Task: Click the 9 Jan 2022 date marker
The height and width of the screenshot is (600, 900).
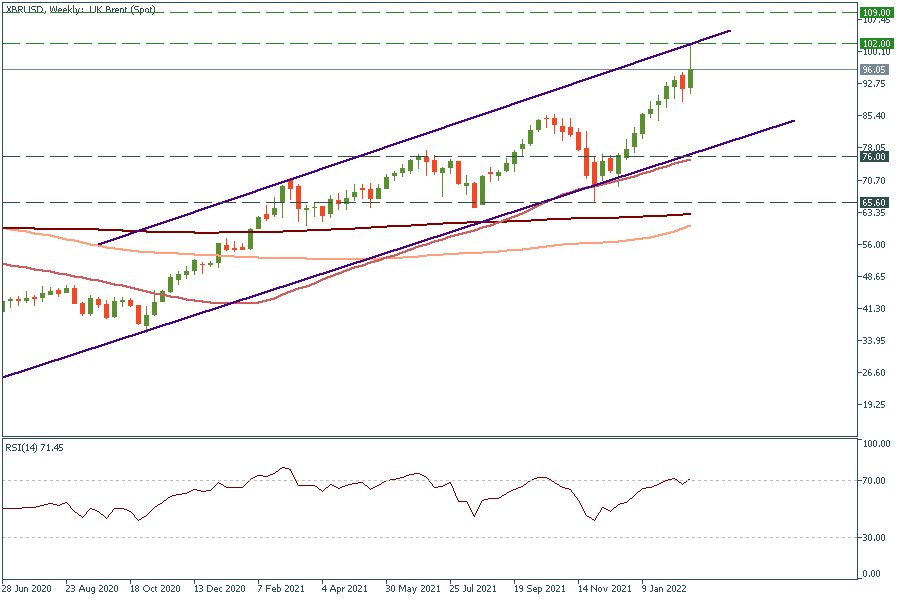Action: click(x=666, y=589)
